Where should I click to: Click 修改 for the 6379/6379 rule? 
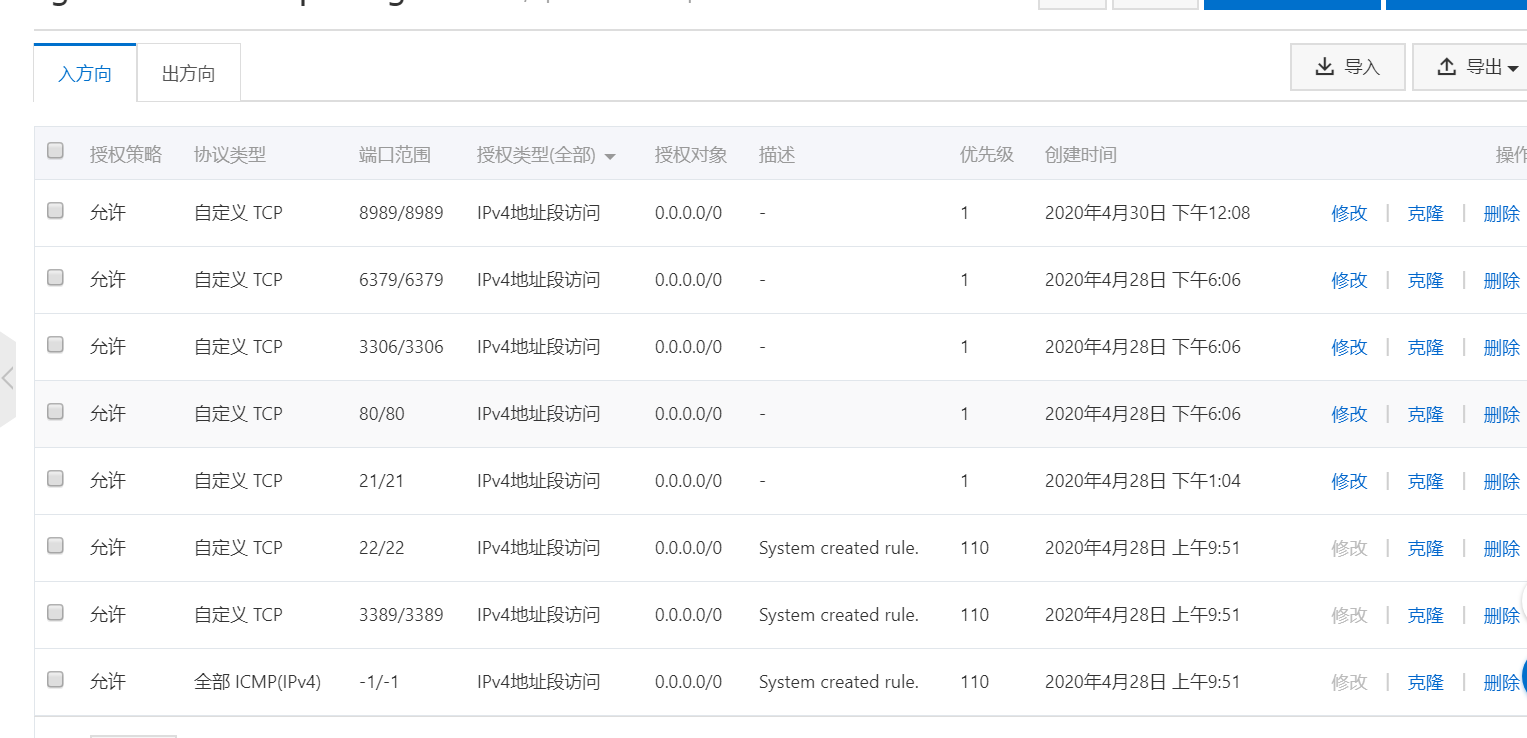[1349, 280]
